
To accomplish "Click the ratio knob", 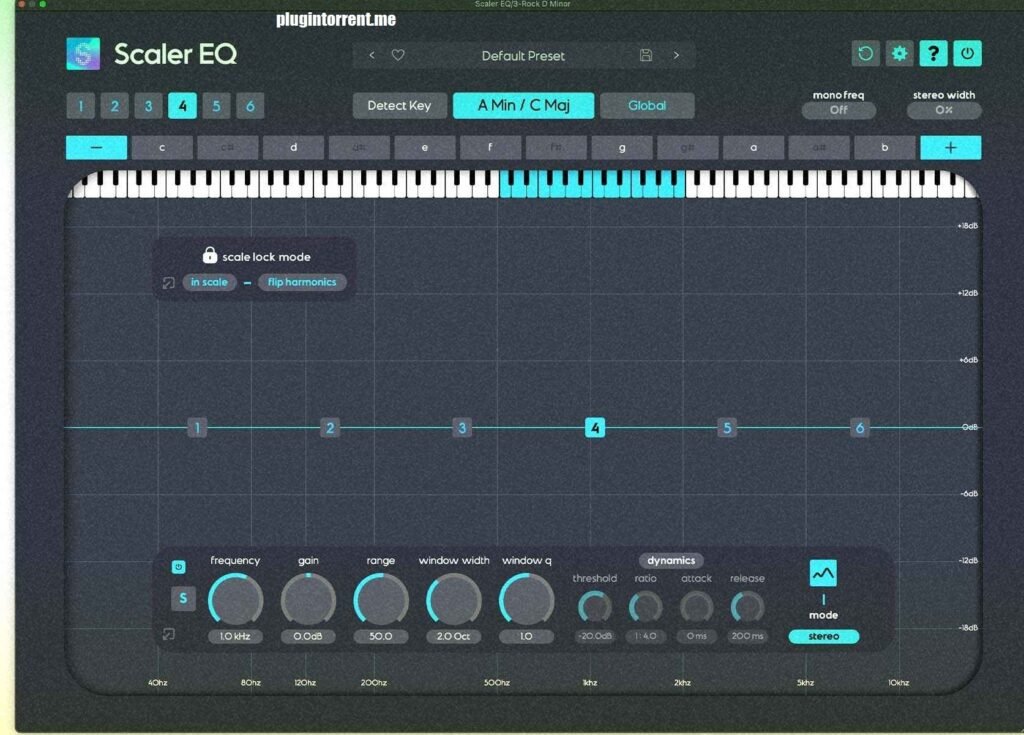I will [645, 607].
